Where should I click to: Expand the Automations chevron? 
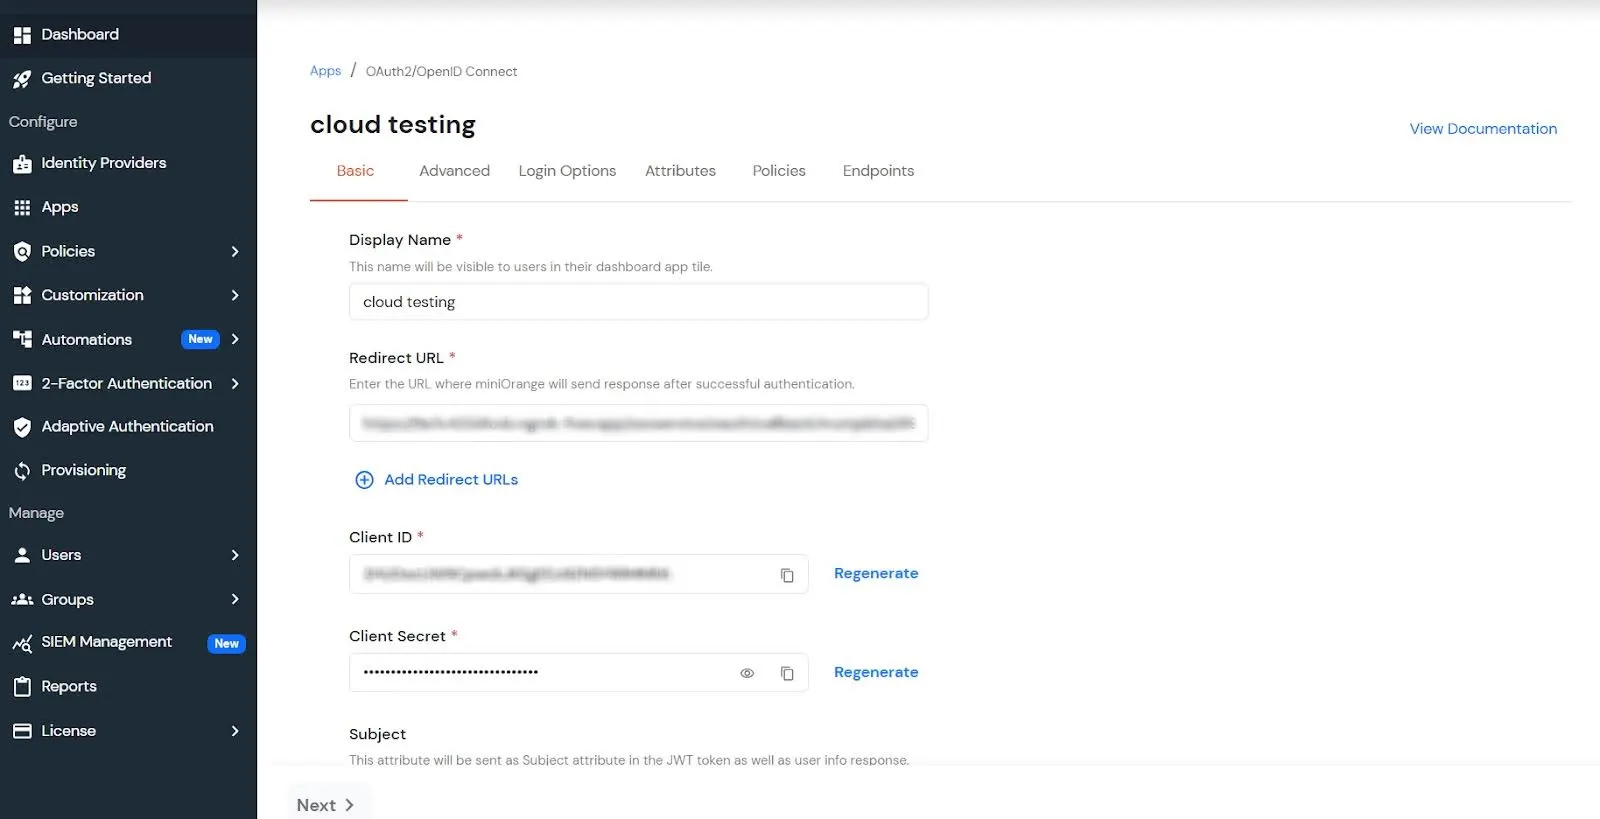click(235, 340)
